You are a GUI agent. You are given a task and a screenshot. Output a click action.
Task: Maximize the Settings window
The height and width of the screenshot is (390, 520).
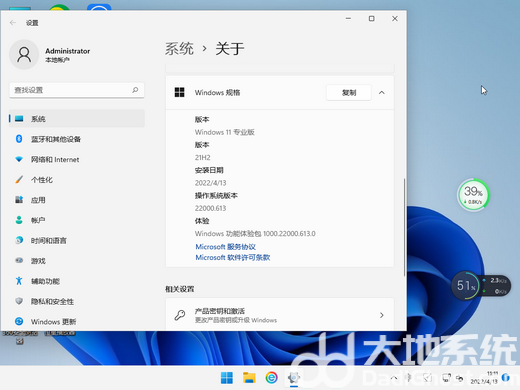click(x=372, y=19)
